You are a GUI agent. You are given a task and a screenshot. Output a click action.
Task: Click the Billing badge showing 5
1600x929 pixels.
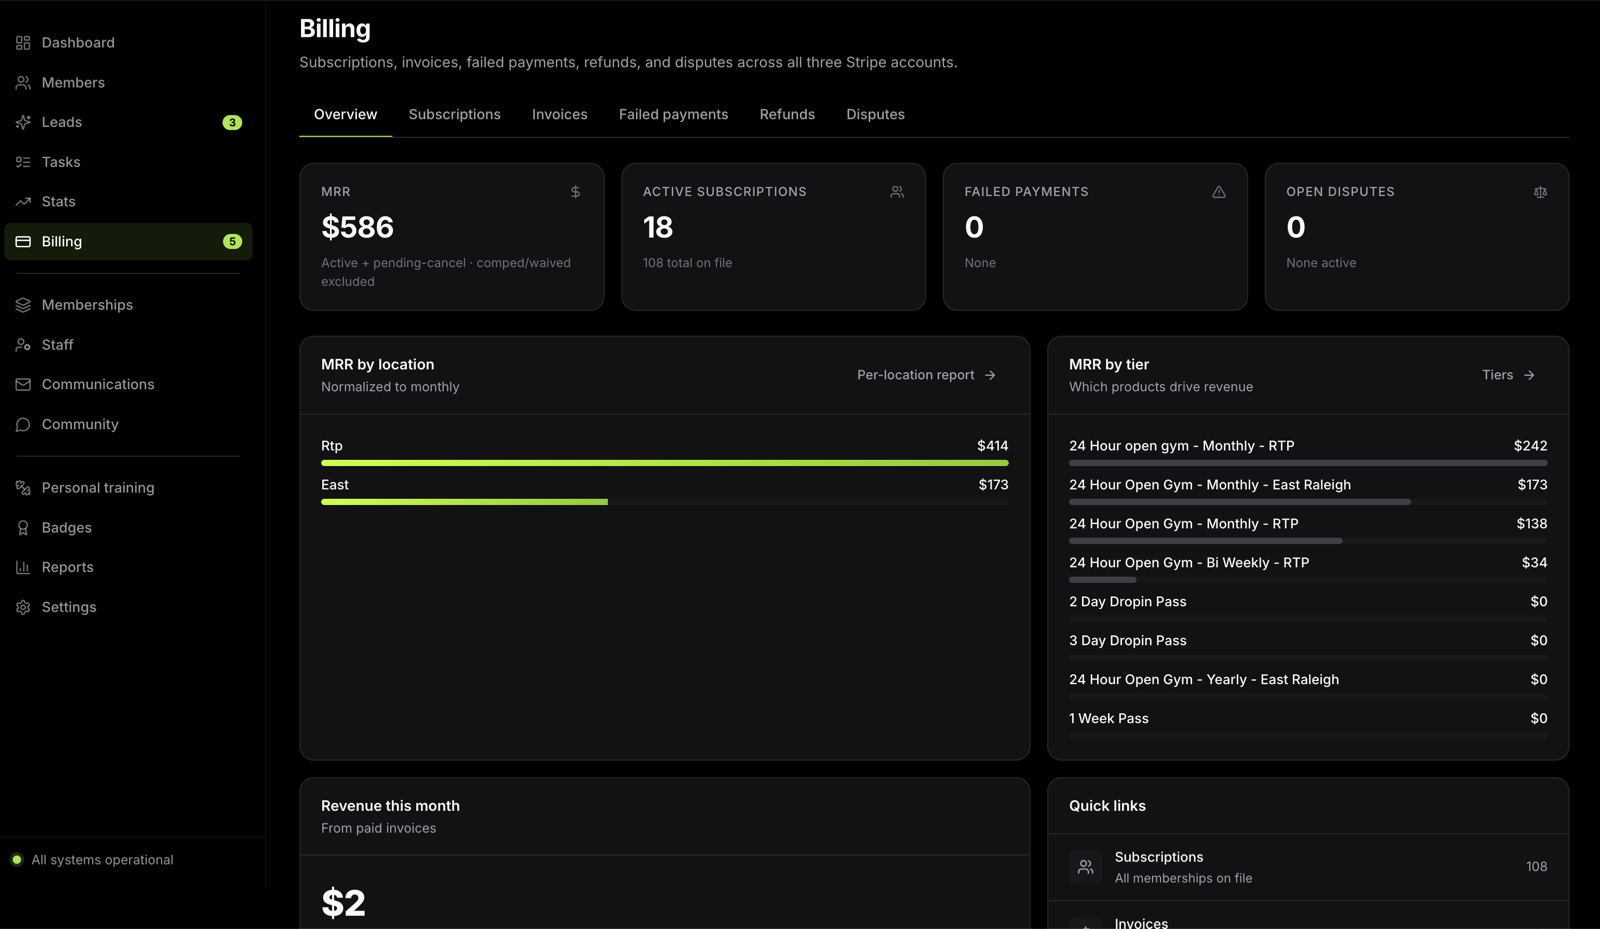click(x=232, y=242)
